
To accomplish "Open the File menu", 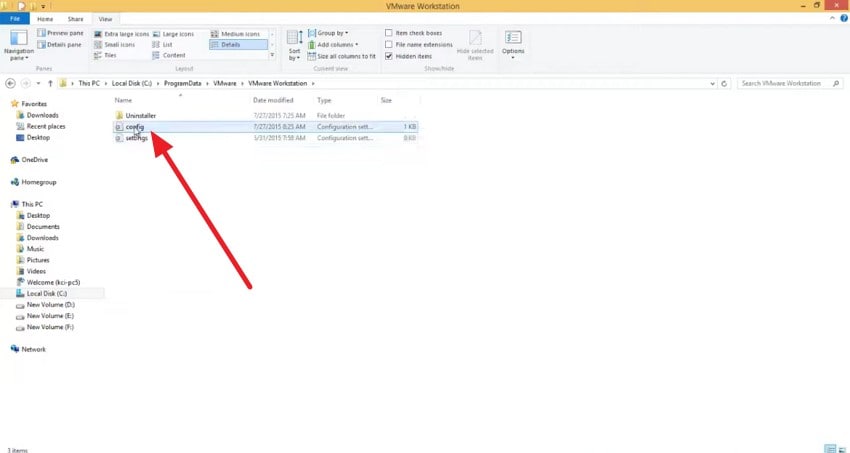I will click(x=15, y=19).
